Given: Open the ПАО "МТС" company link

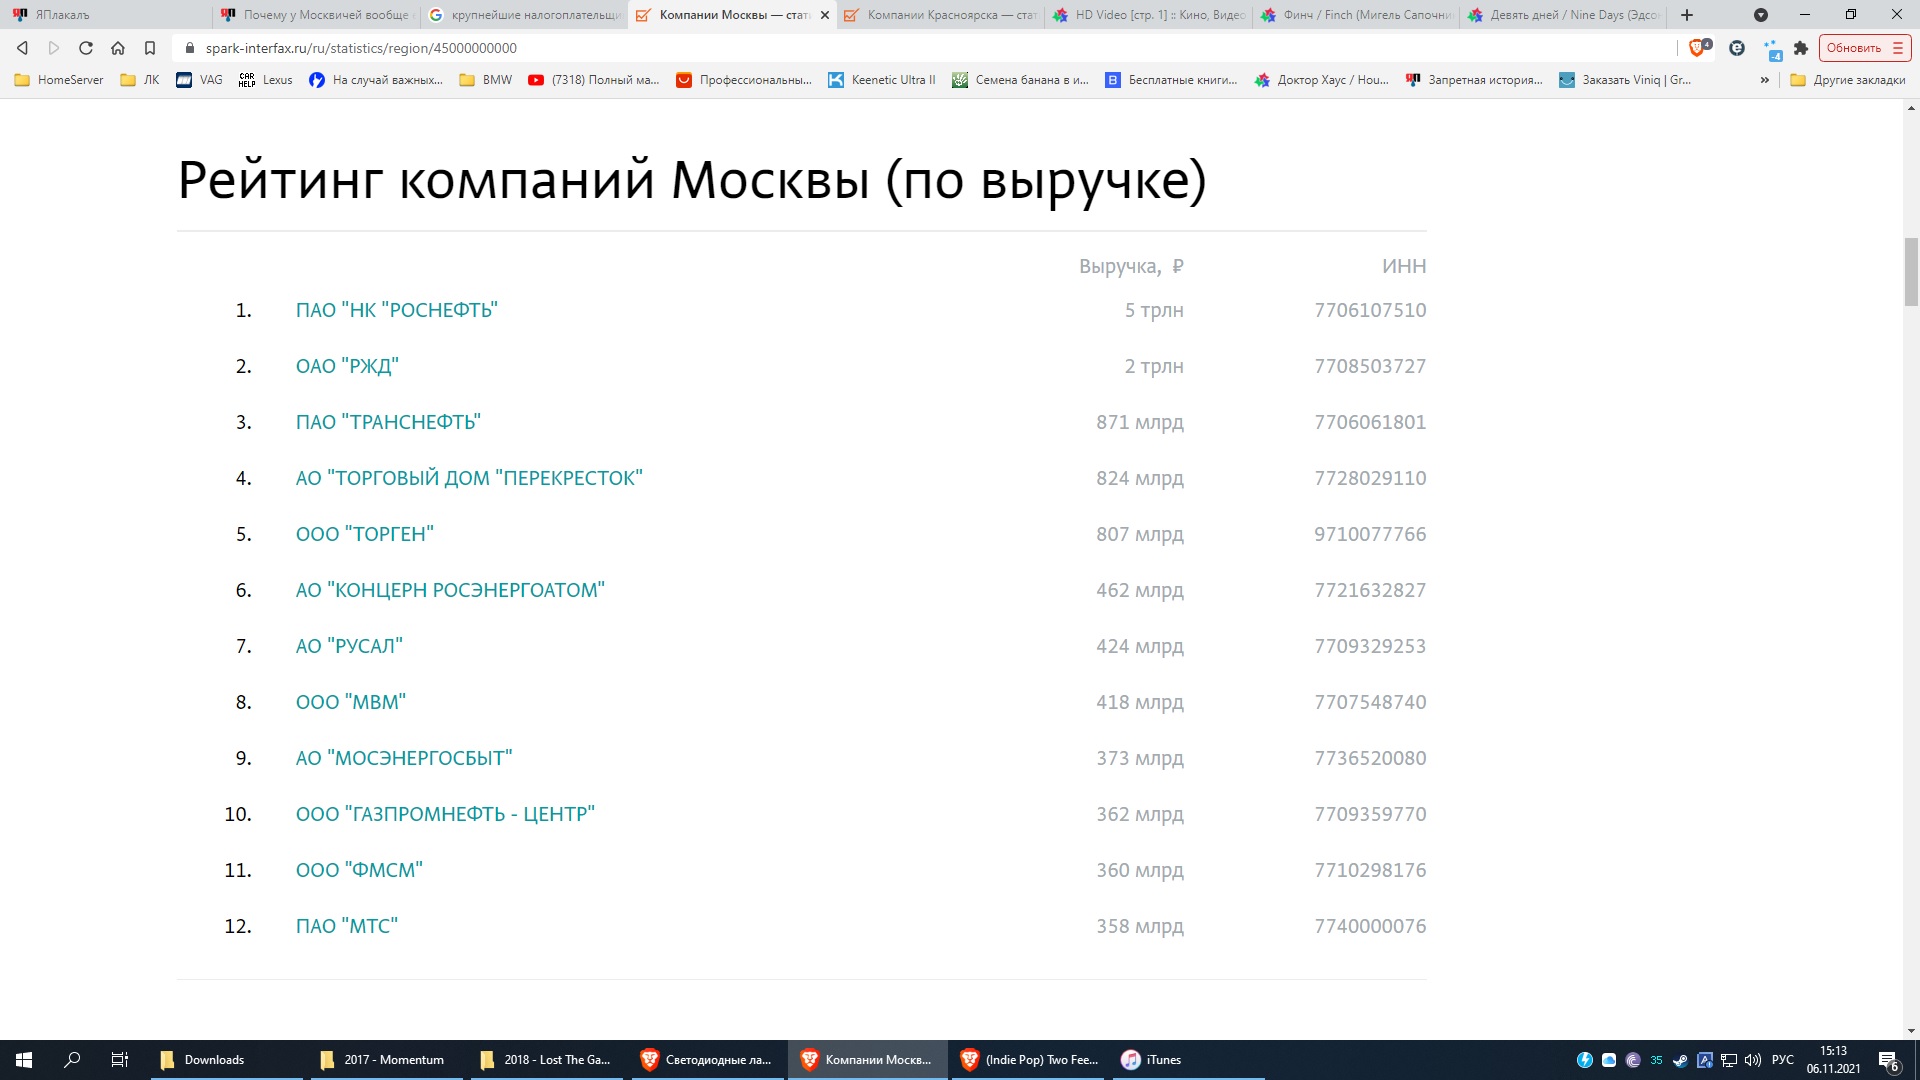Looking at the screenshot, I should pyautogui.click(x=347, y=926).
